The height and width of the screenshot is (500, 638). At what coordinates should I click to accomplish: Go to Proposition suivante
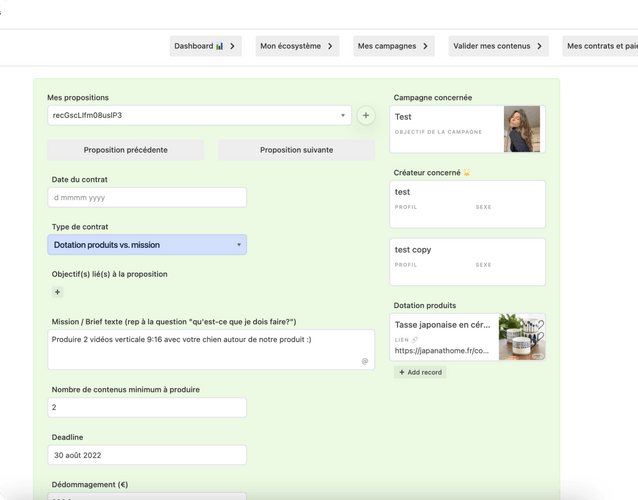pos(296,150)
